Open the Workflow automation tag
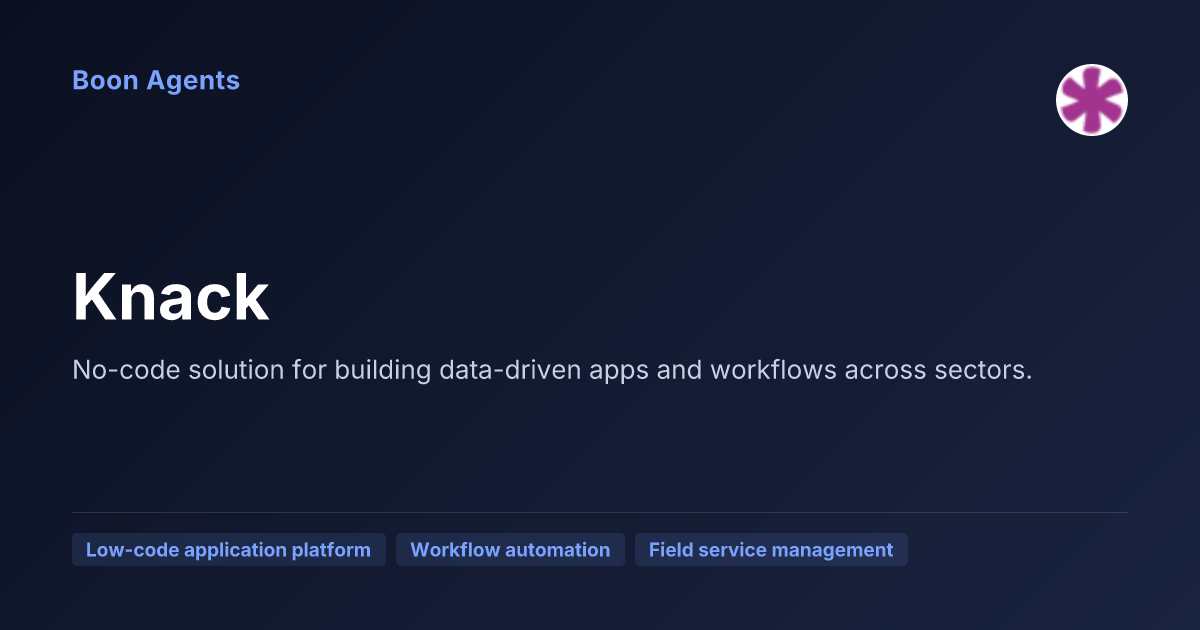 pos(510,550)
